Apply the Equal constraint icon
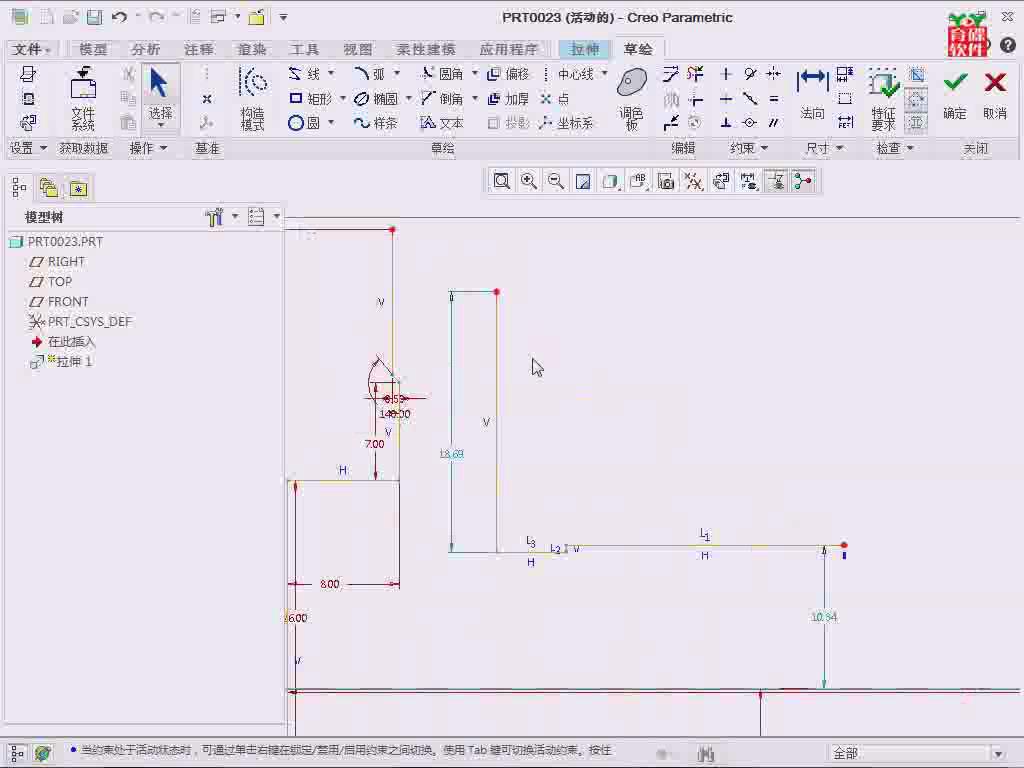The height and width of the screenshot is (768, 1024). tap(774, 99)
